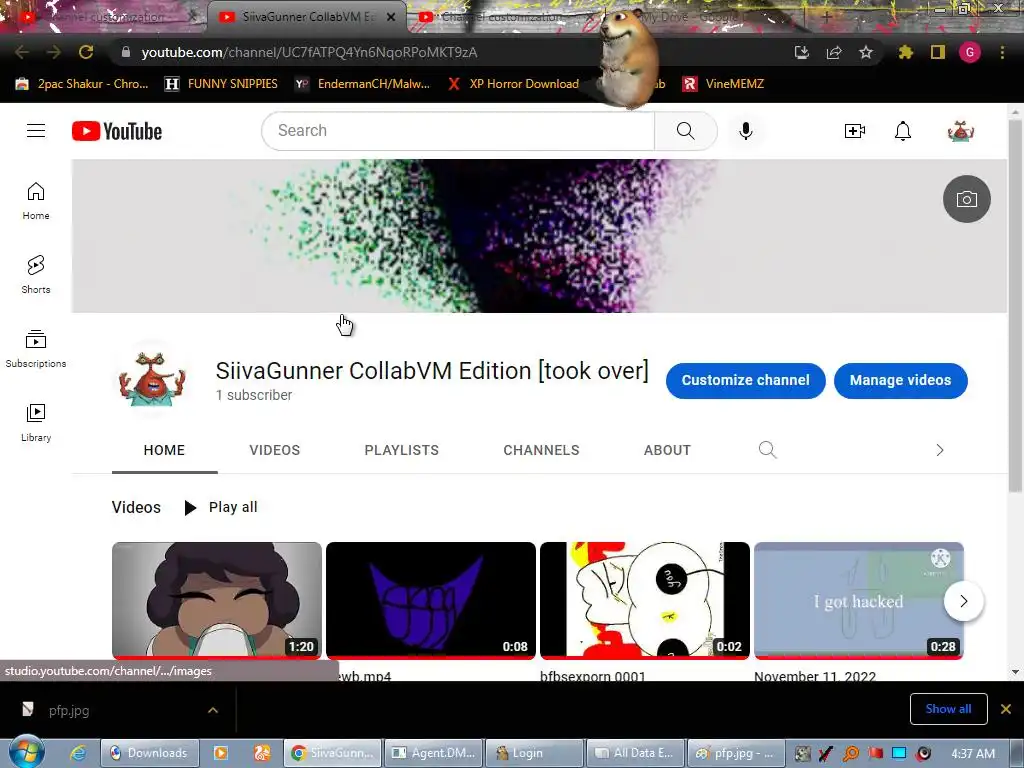The width and height of the screenshot is (1024, 768).
Task: Click the channel profile picture
Action: pyautogui.click(x=152, y=379)
